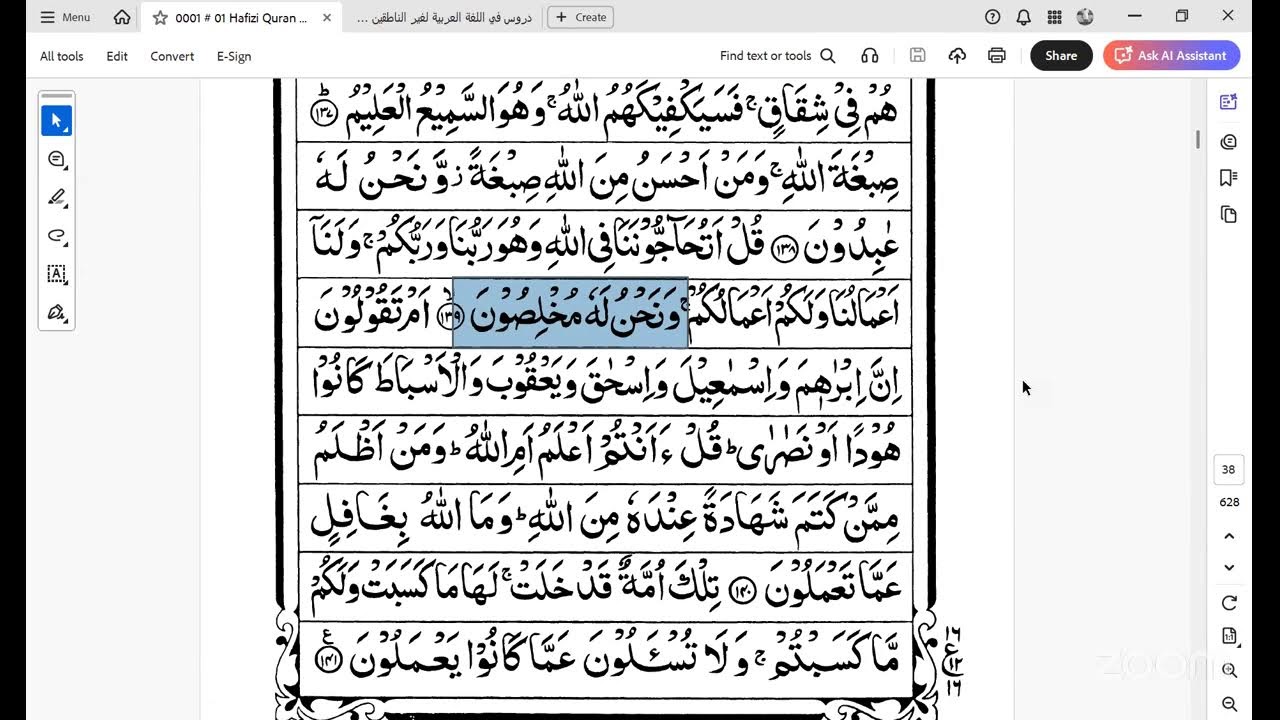Close the Hafizi Quran tab
Screen dimensions: 1280x720
(x=327, y=17)
